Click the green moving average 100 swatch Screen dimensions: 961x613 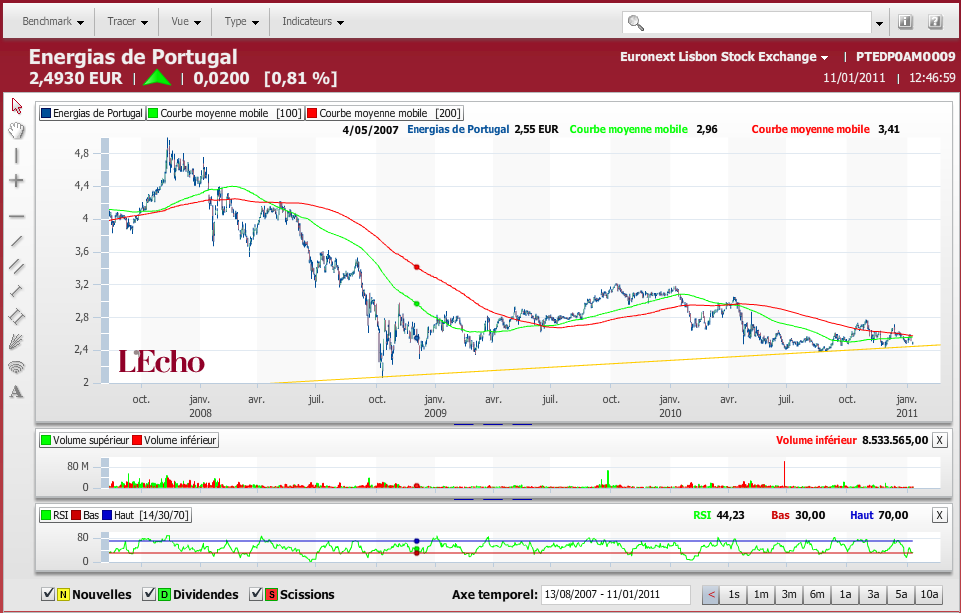[153, 113]
